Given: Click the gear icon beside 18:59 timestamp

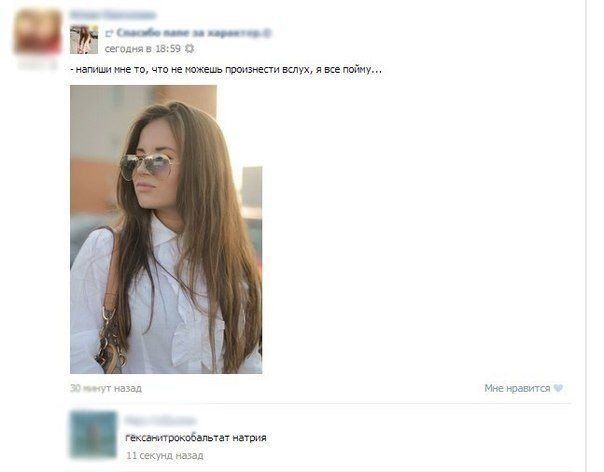Looking at the screenshot, I should [x=190, y=49].
